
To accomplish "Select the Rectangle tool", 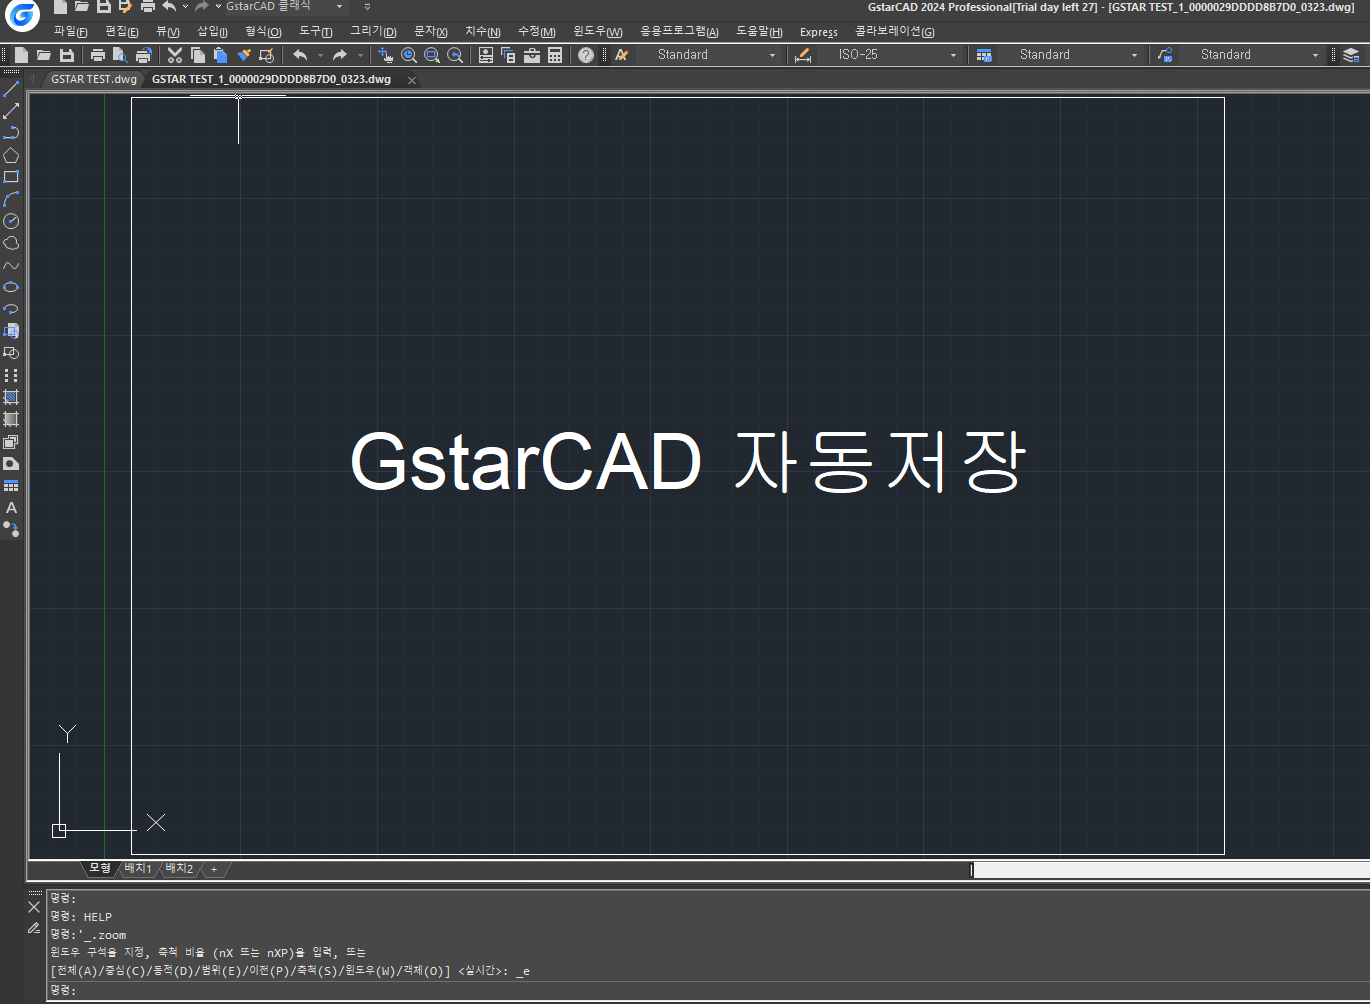I will [11, 177].
